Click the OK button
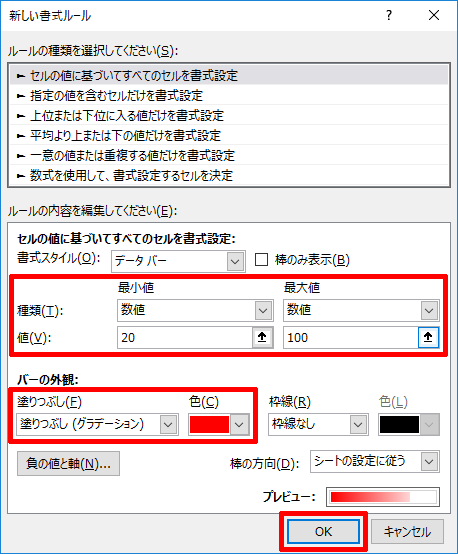The width and height of the screenshot is (458, 554). point(323,531)
